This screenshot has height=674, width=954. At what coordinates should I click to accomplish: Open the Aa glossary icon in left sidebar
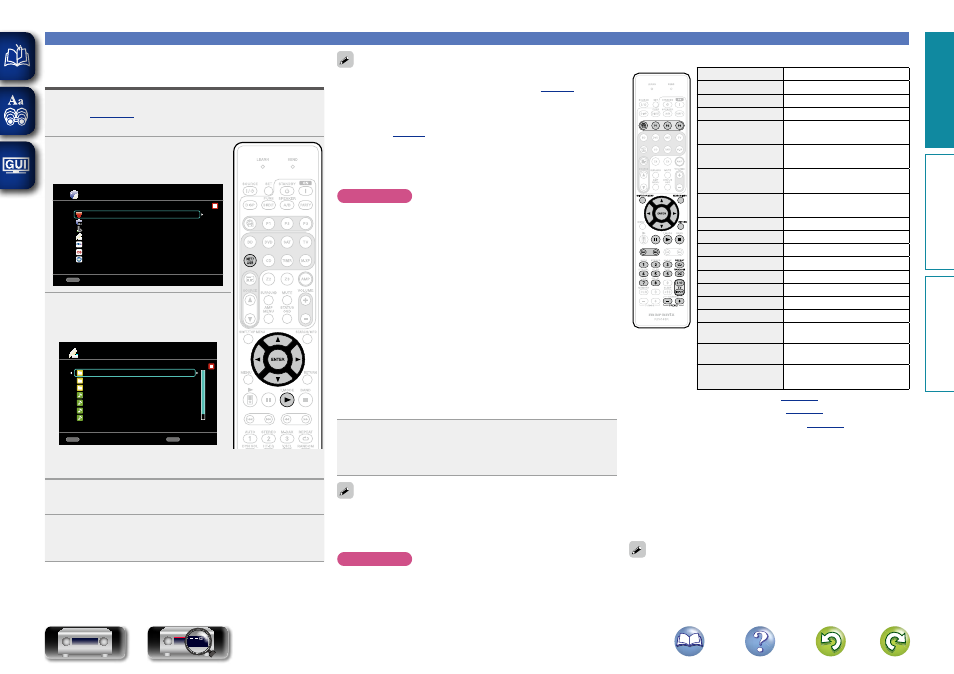tap(16, 110)
